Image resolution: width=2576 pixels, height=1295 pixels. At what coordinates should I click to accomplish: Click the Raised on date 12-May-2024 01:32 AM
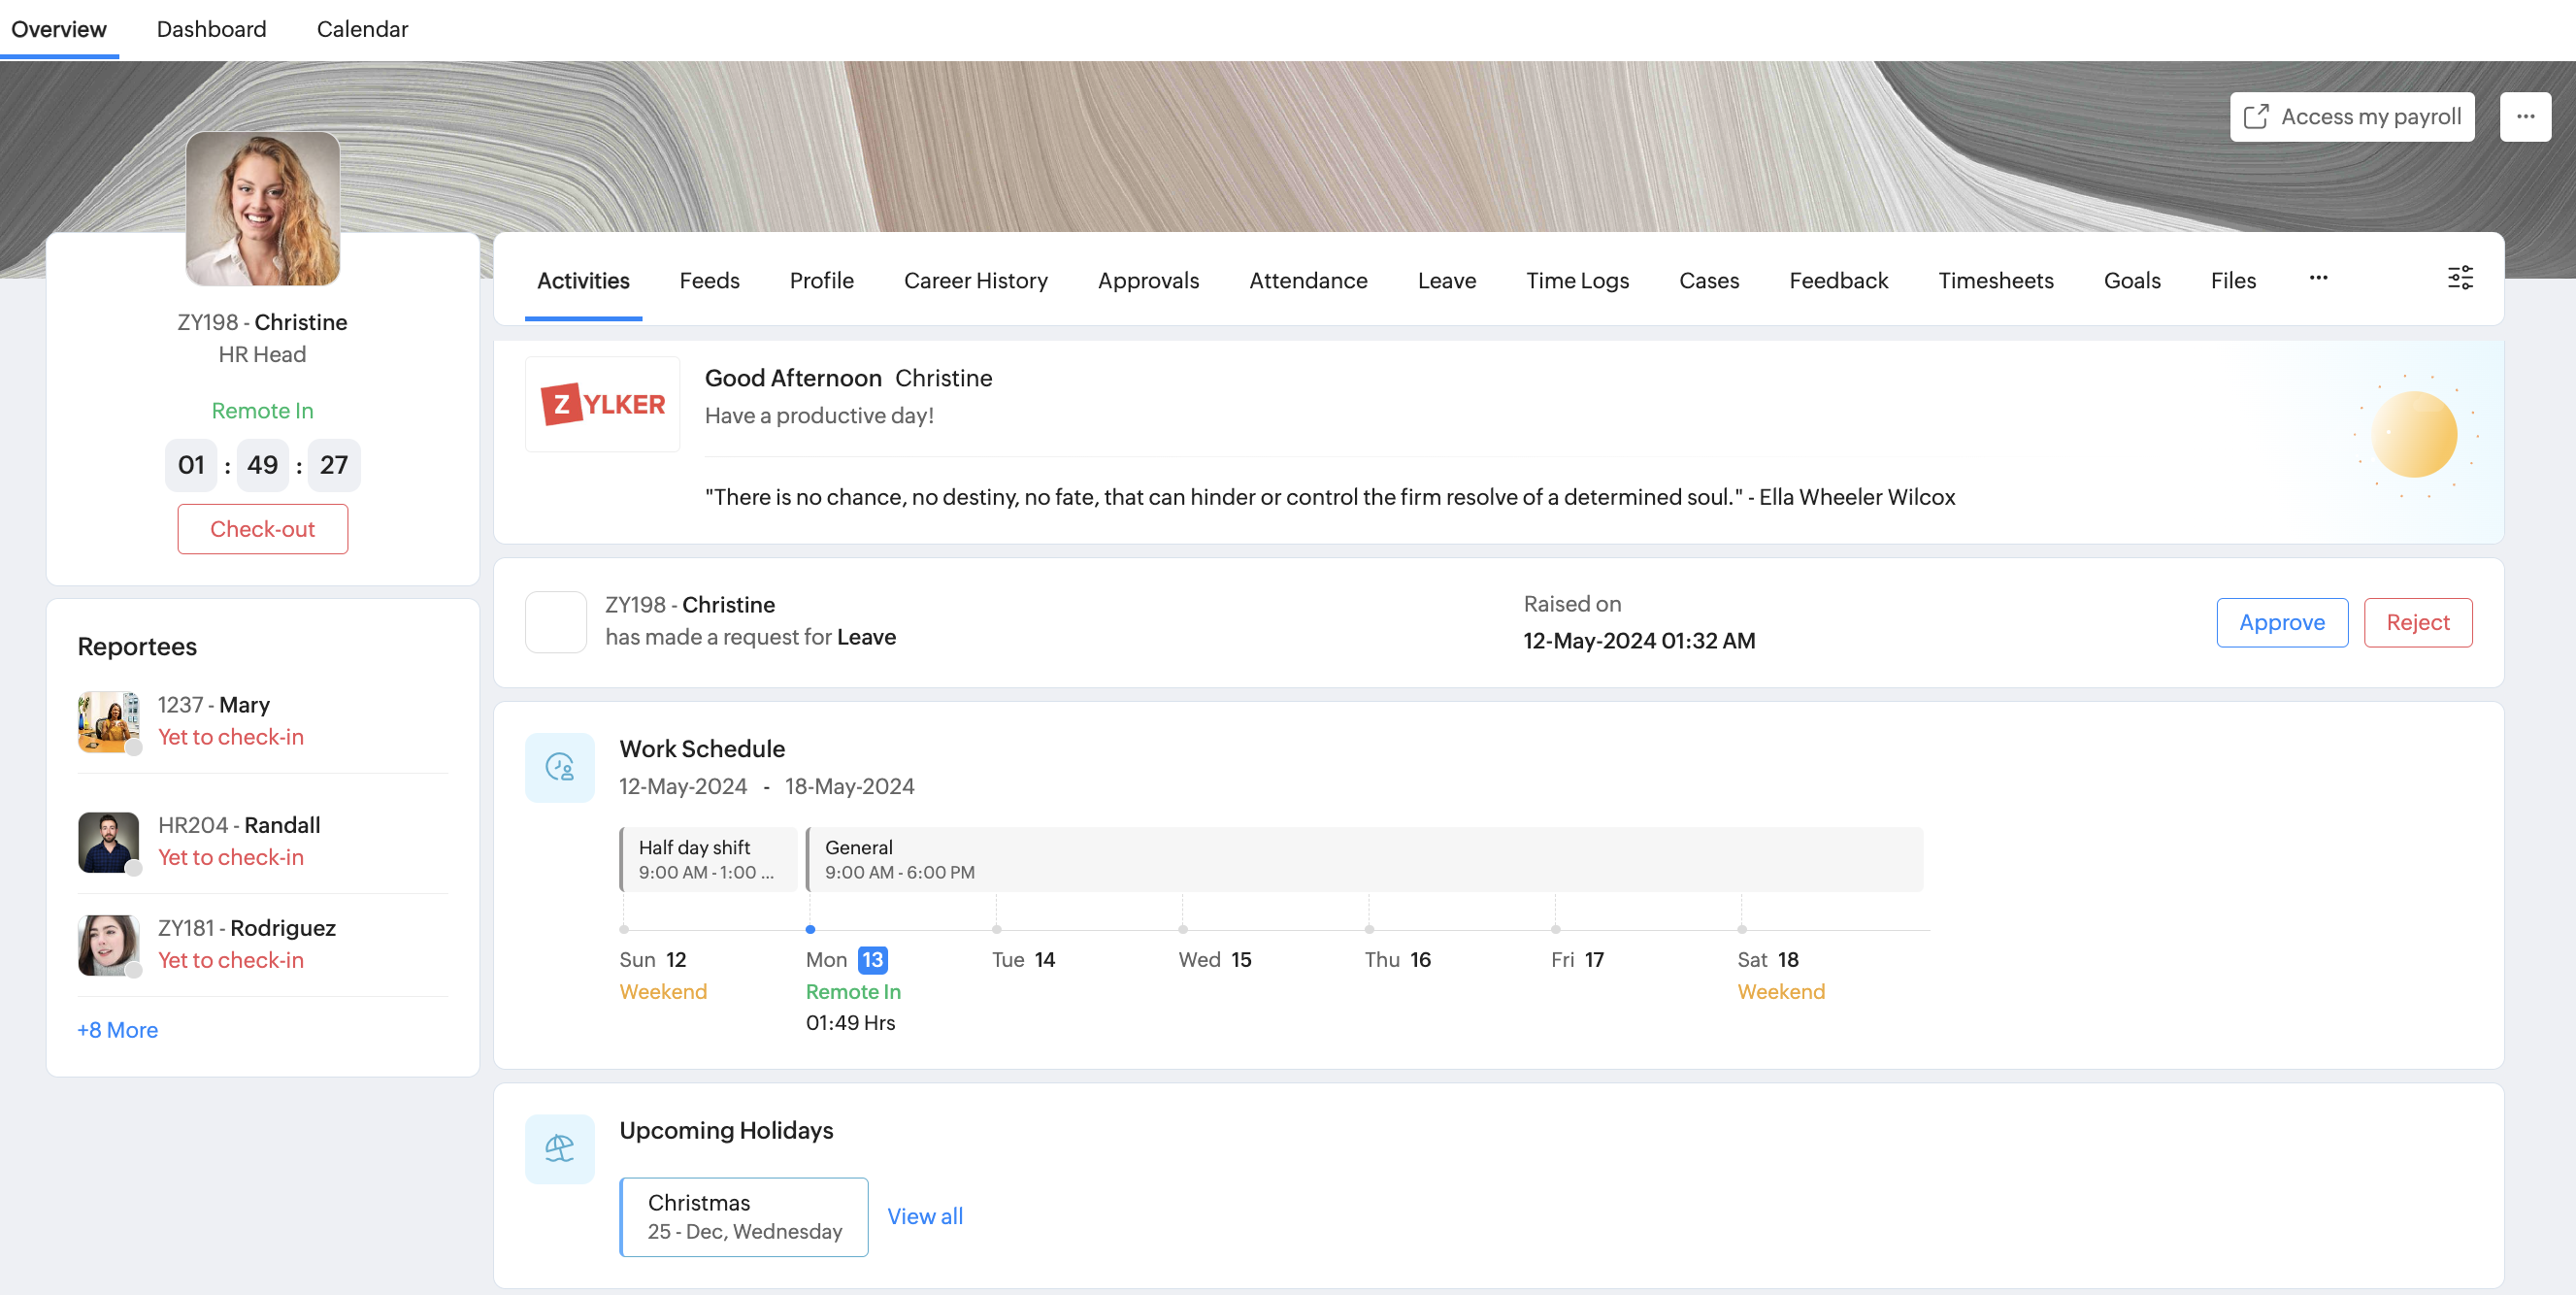tap(1639, 641)
